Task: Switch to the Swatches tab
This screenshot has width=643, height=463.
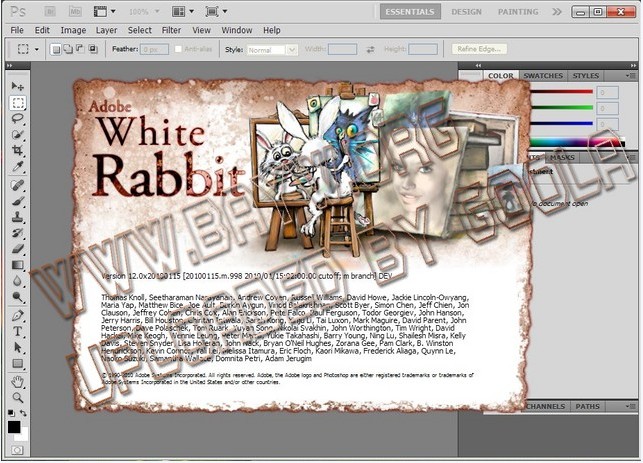Action: coord(543,75)
